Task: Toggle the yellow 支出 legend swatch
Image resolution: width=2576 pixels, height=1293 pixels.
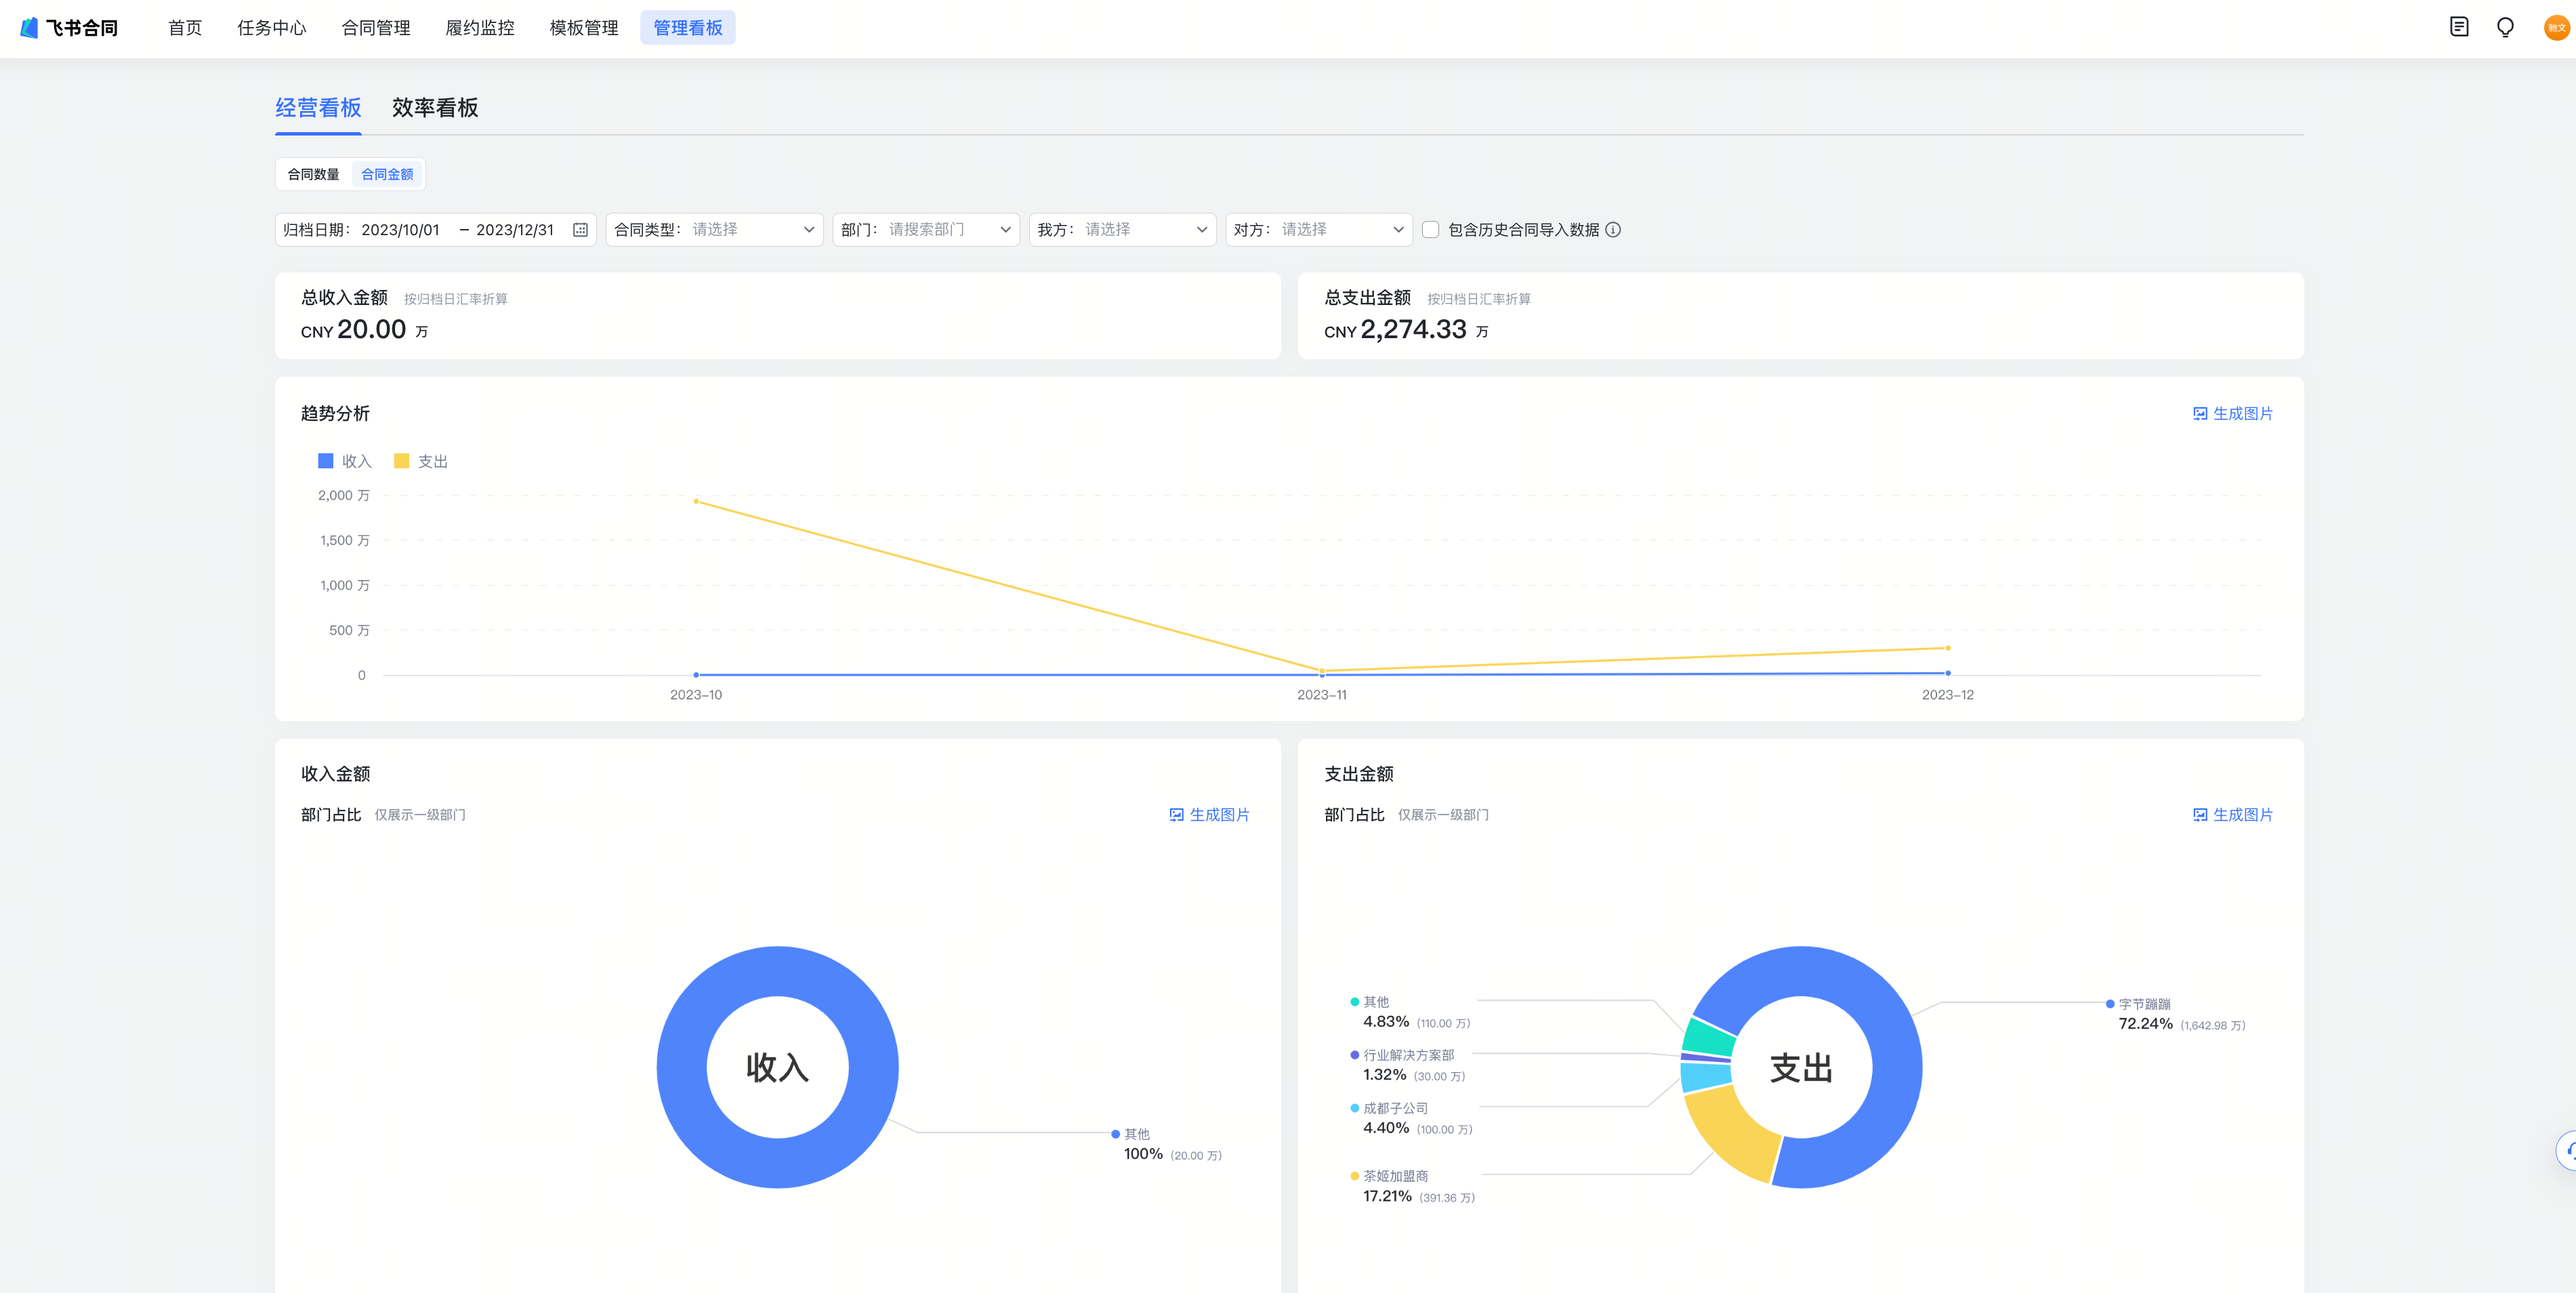Action: click(x=402, y=461)
